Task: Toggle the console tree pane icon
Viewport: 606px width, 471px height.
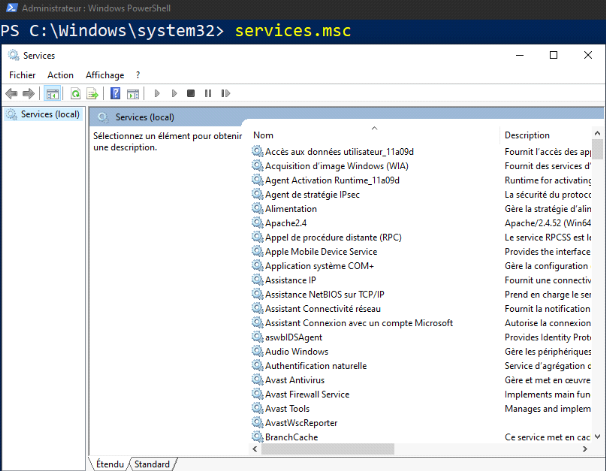Action: [52, 94]
